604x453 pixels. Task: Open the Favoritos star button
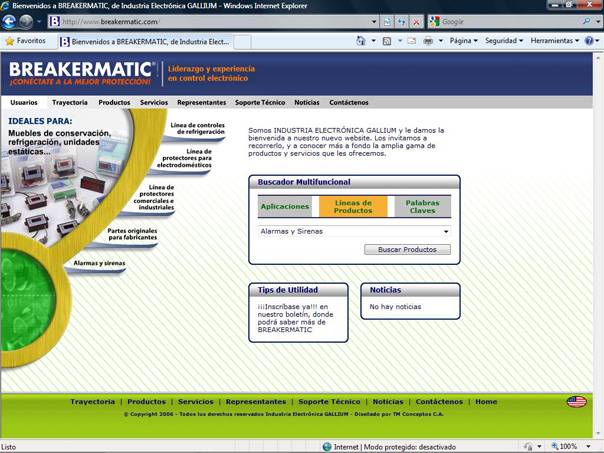pyautogui.click(x=26, y=41)
